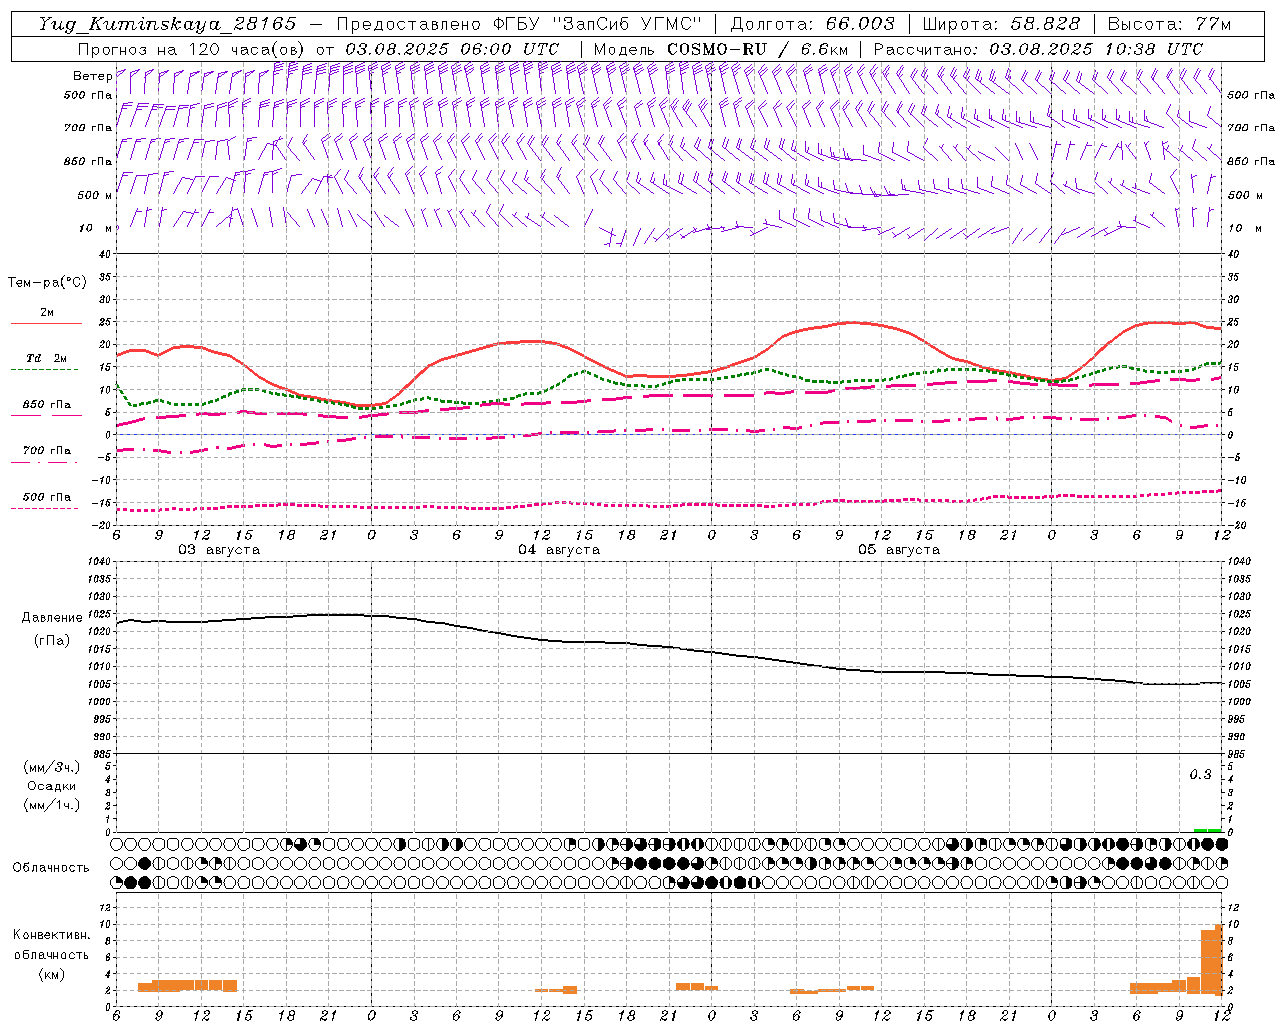Click the '700 гПа' temperature legend entry

(47, 451)
